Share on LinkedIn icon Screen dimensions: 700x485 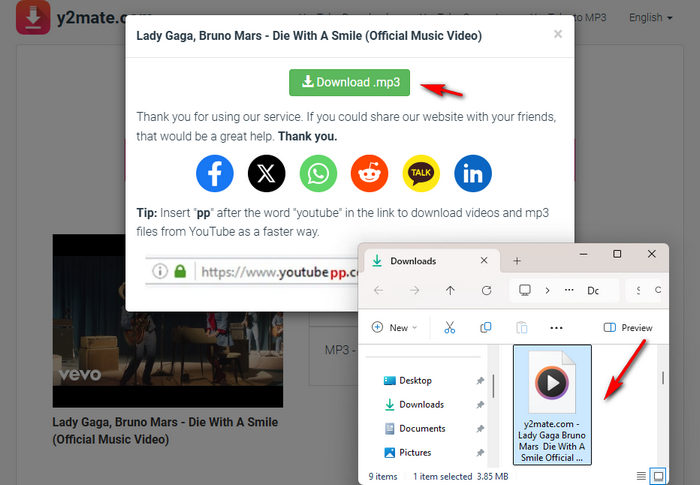[x=473, y=173]
